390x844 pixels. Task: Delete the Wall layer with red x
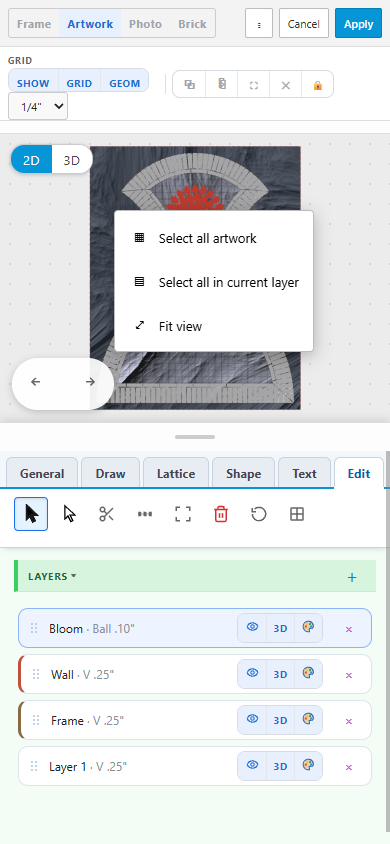[x=349, y=675]
